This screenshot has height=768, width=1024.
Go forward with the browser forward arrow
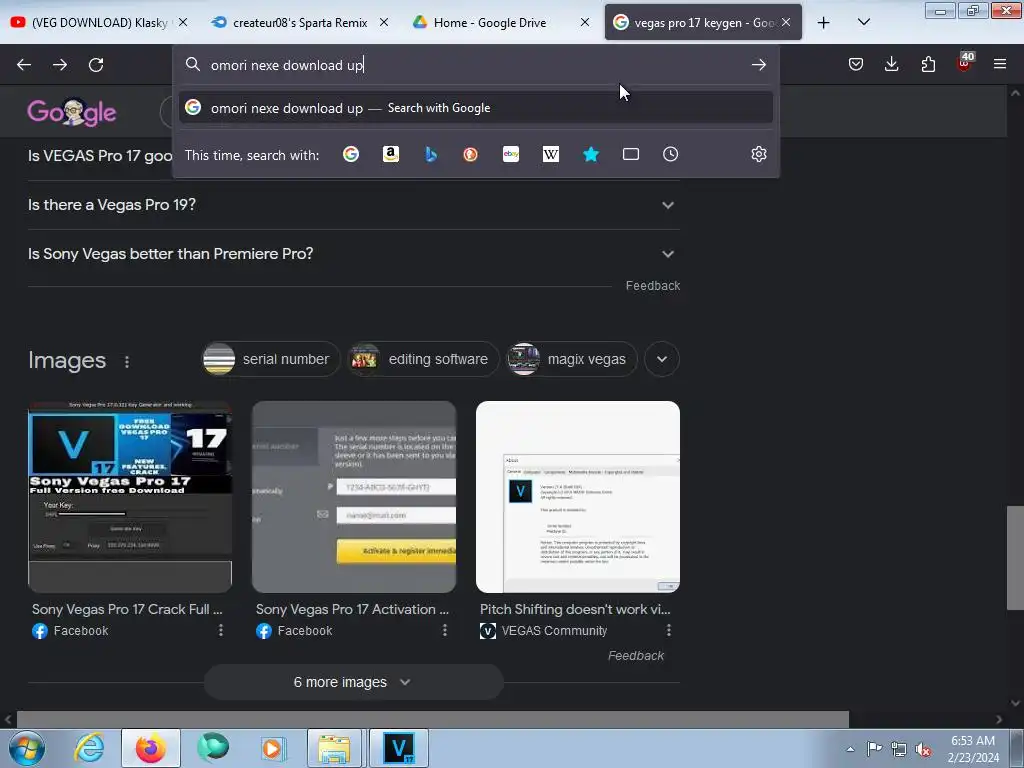[x=60, y=65]
